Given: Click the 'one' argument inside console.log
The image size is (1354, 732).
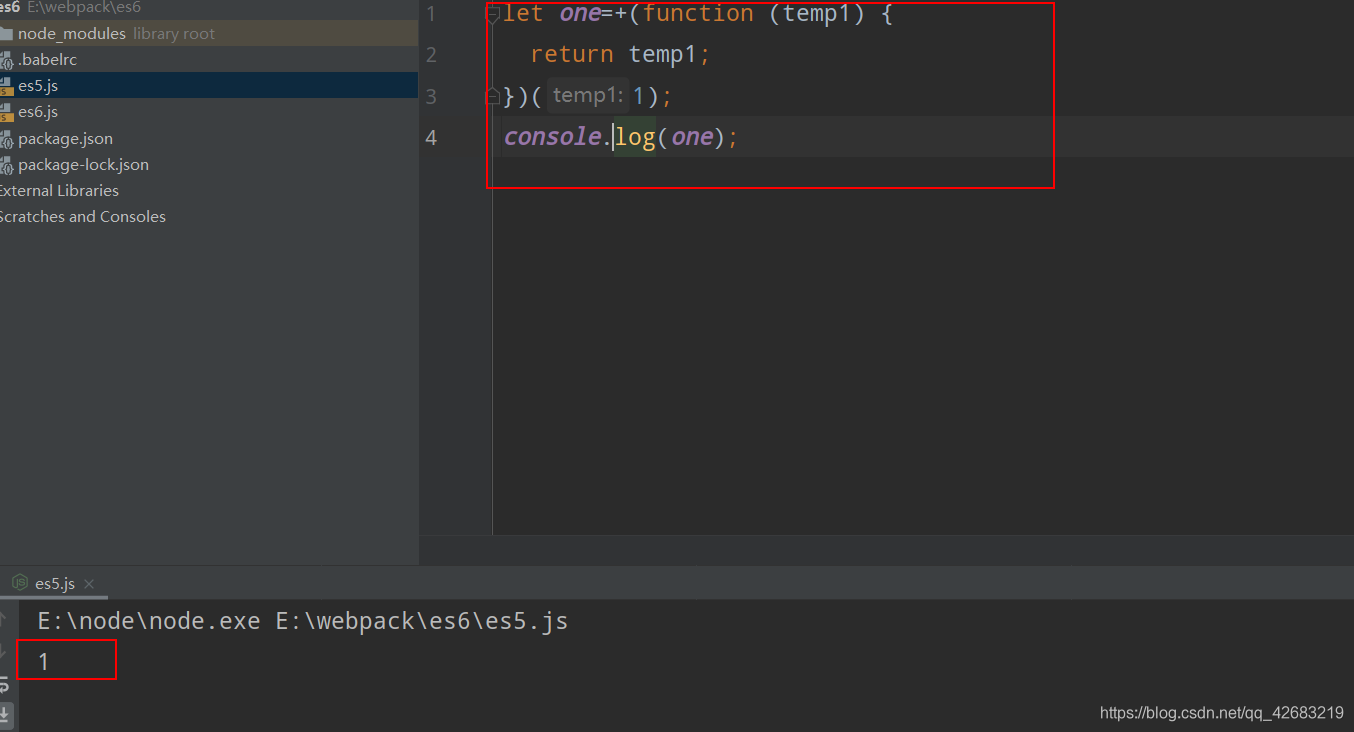Looking at the screenshot, I should (x=691, y=137).
